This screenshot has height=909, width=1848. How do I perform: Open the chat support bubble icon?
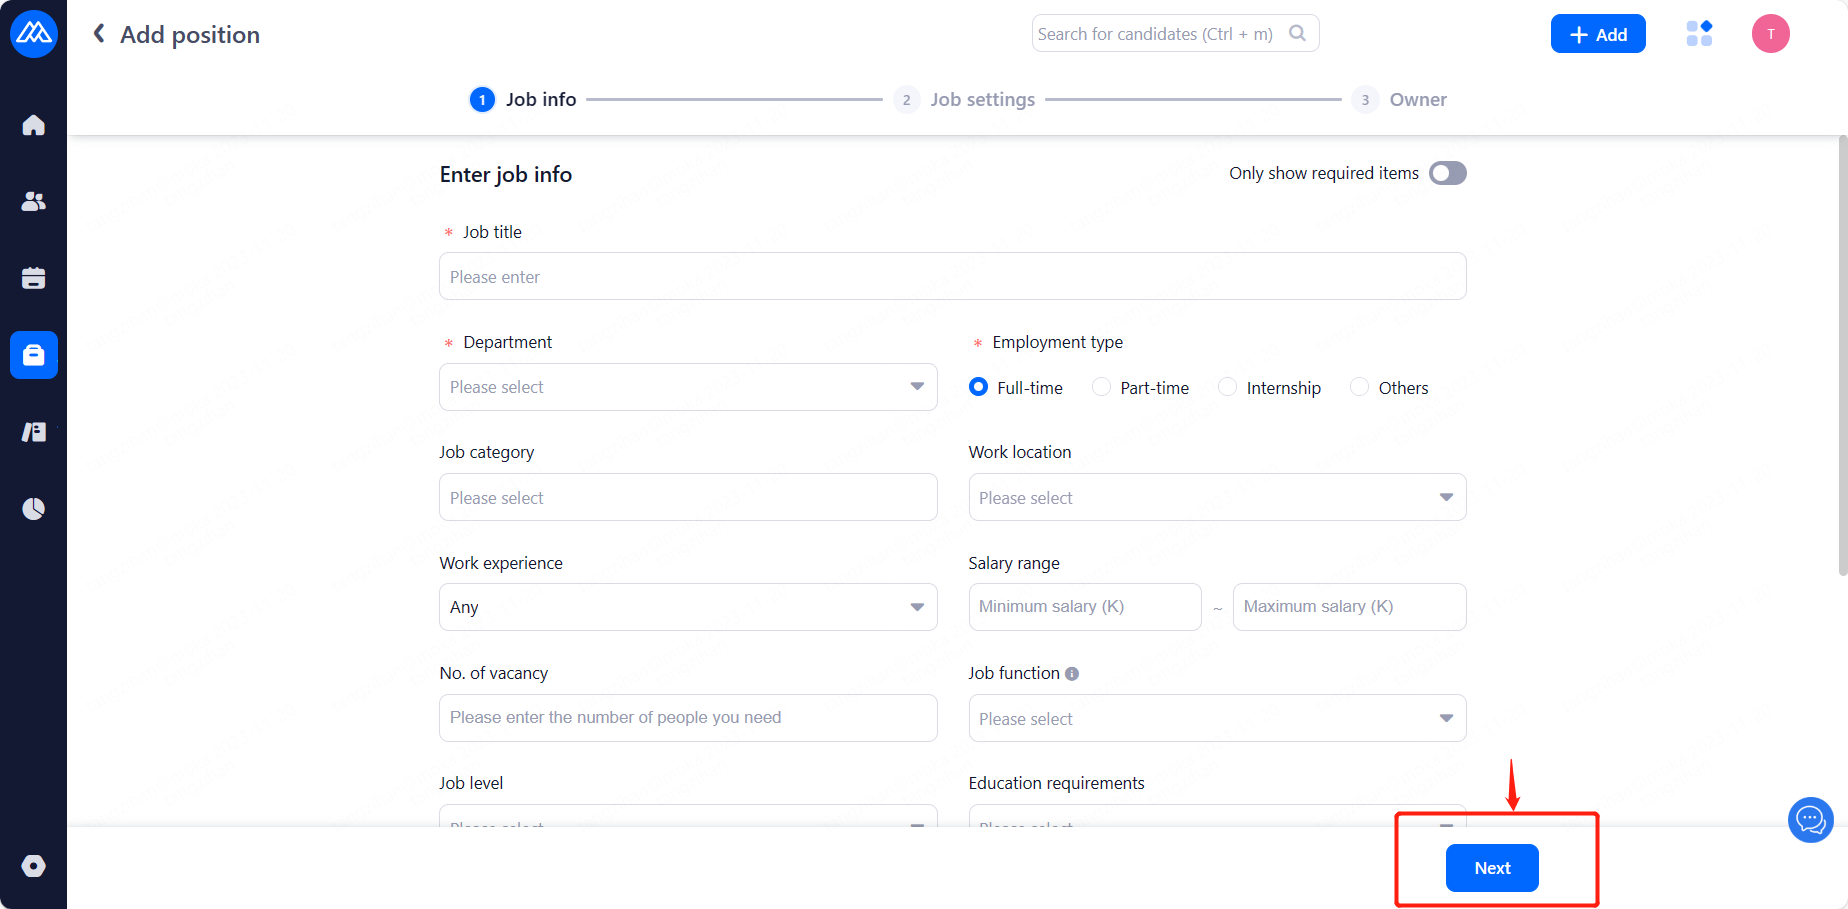(1810, 820)
